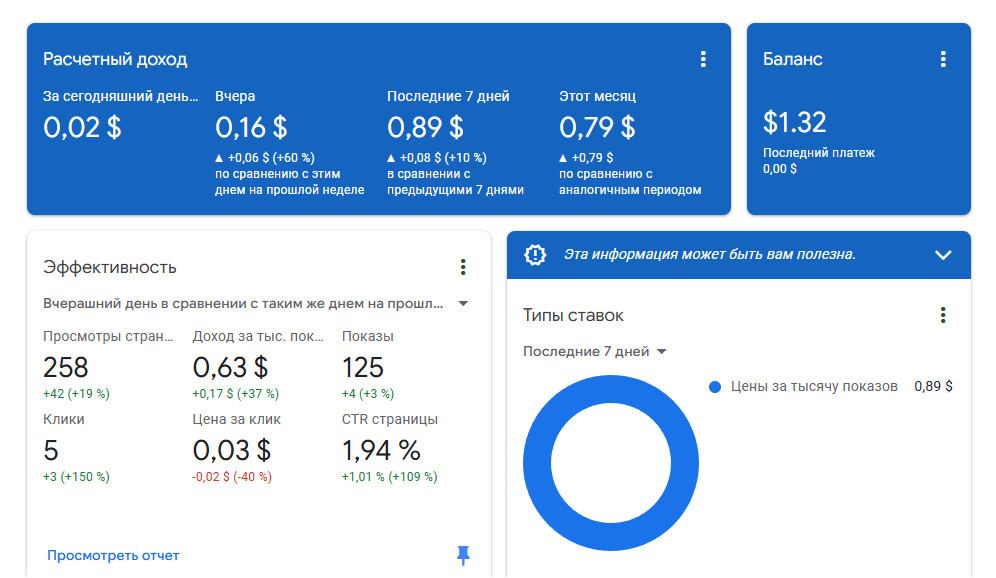Click the pin icon in Эффективность card
This screenshot has width=996, height=578.
(x=462, y=555)
